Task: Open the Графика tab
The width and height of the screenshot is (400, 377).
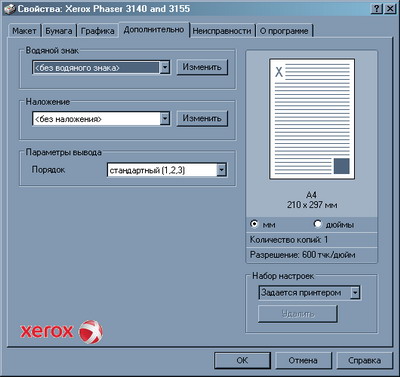Action: tap(98, 31)
